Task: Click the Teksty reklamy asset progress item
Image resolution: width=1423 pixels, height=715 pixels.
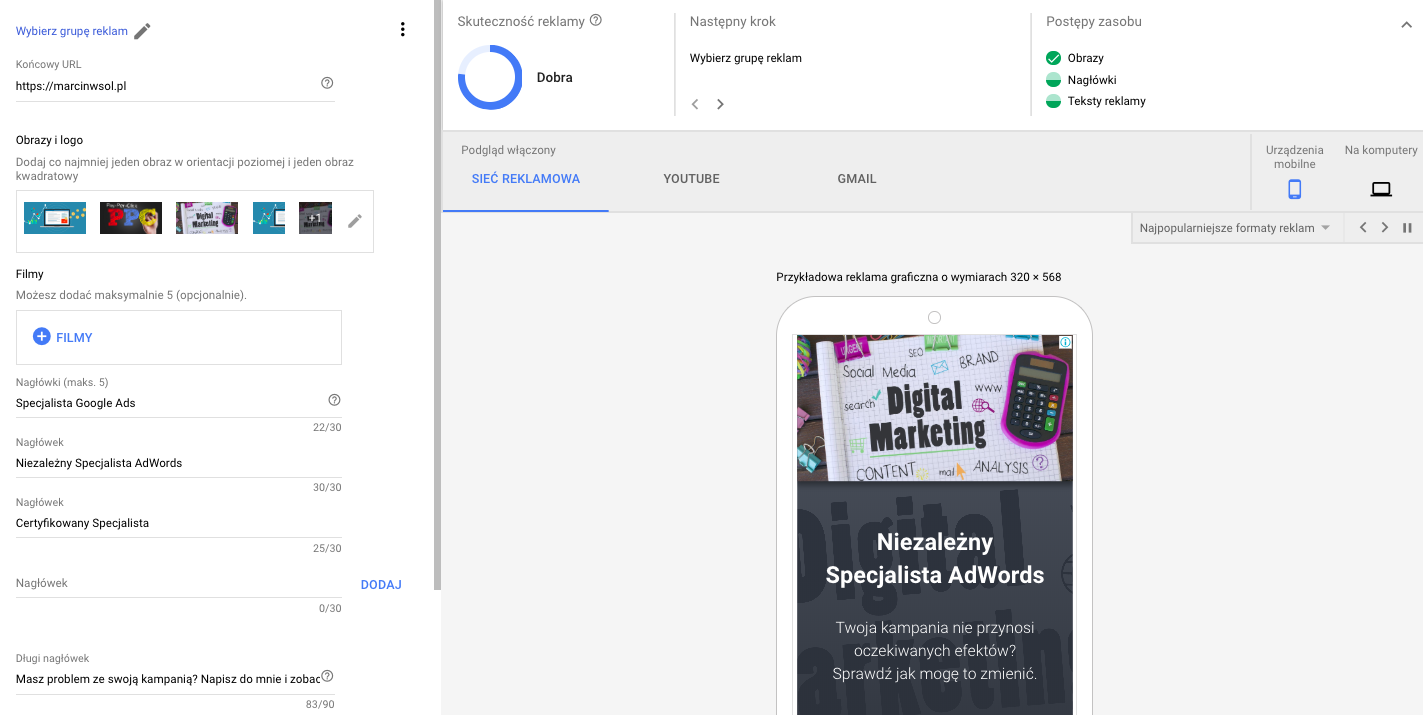Action: [x=1096, y=101]
